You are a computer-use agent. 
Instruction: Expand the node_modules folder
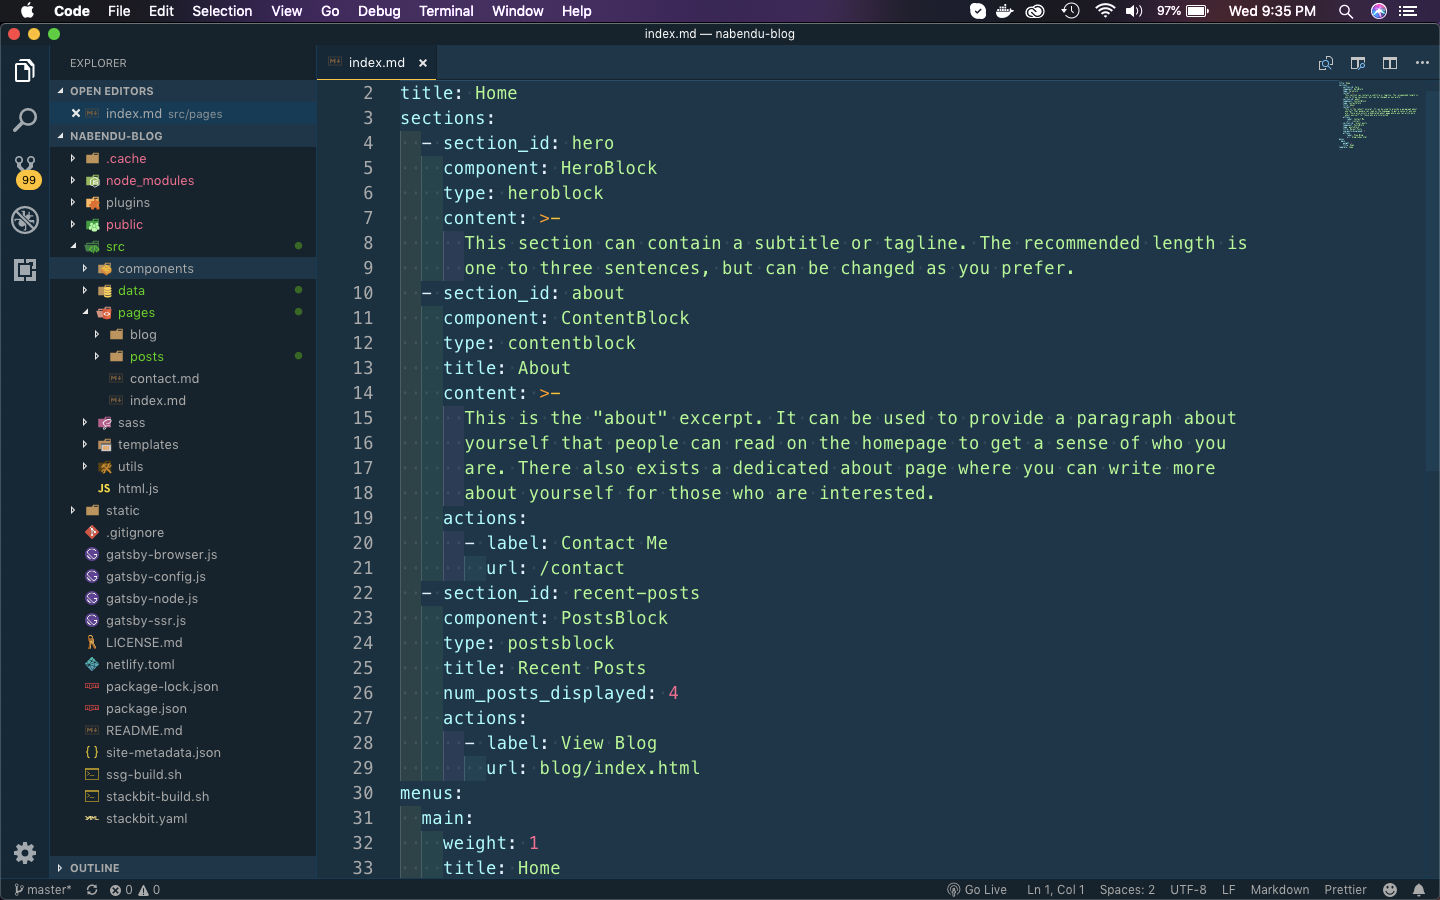click(183, 181)
